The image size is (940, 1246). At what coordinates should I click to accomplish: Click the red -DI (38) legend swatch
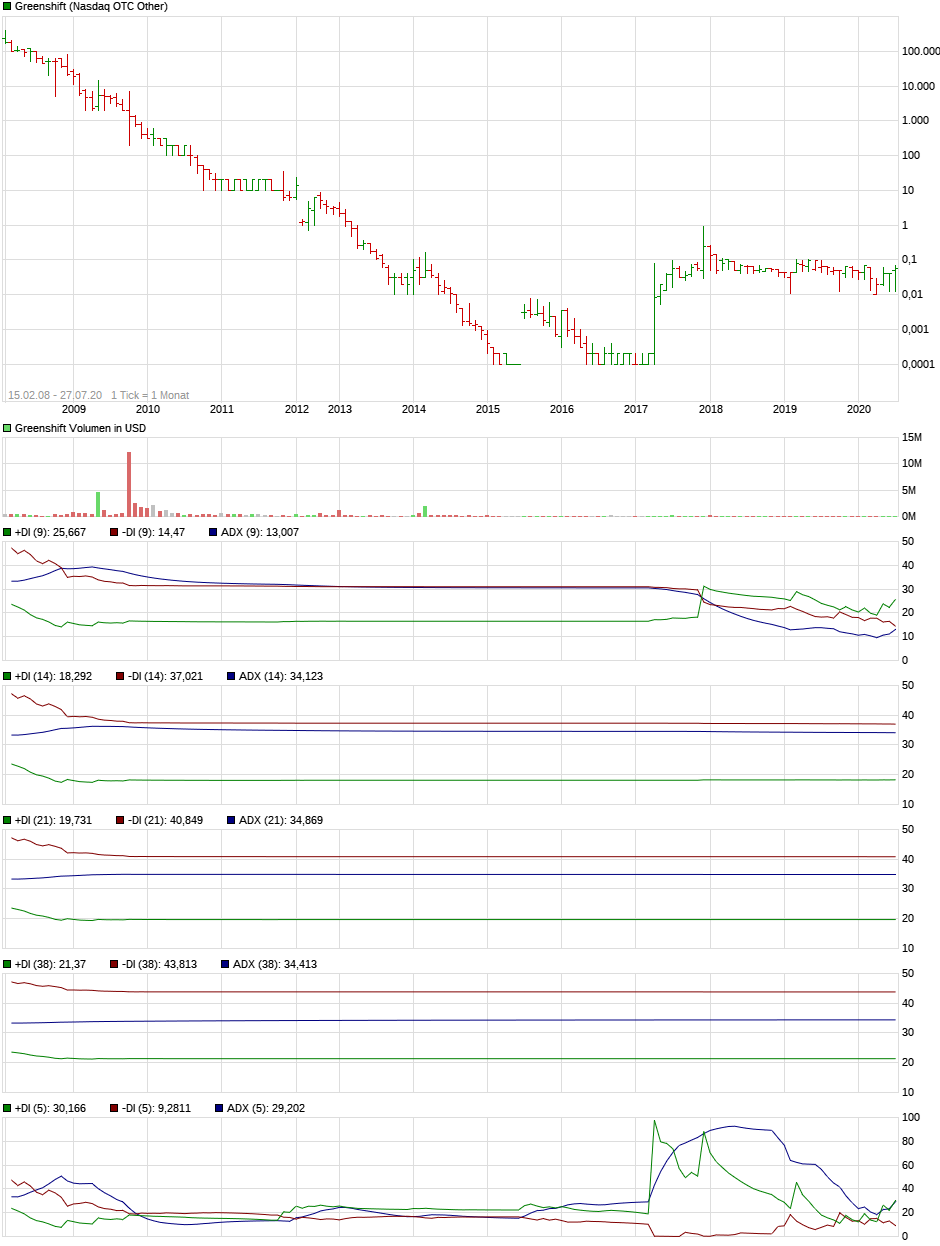(x=114, y=964)
